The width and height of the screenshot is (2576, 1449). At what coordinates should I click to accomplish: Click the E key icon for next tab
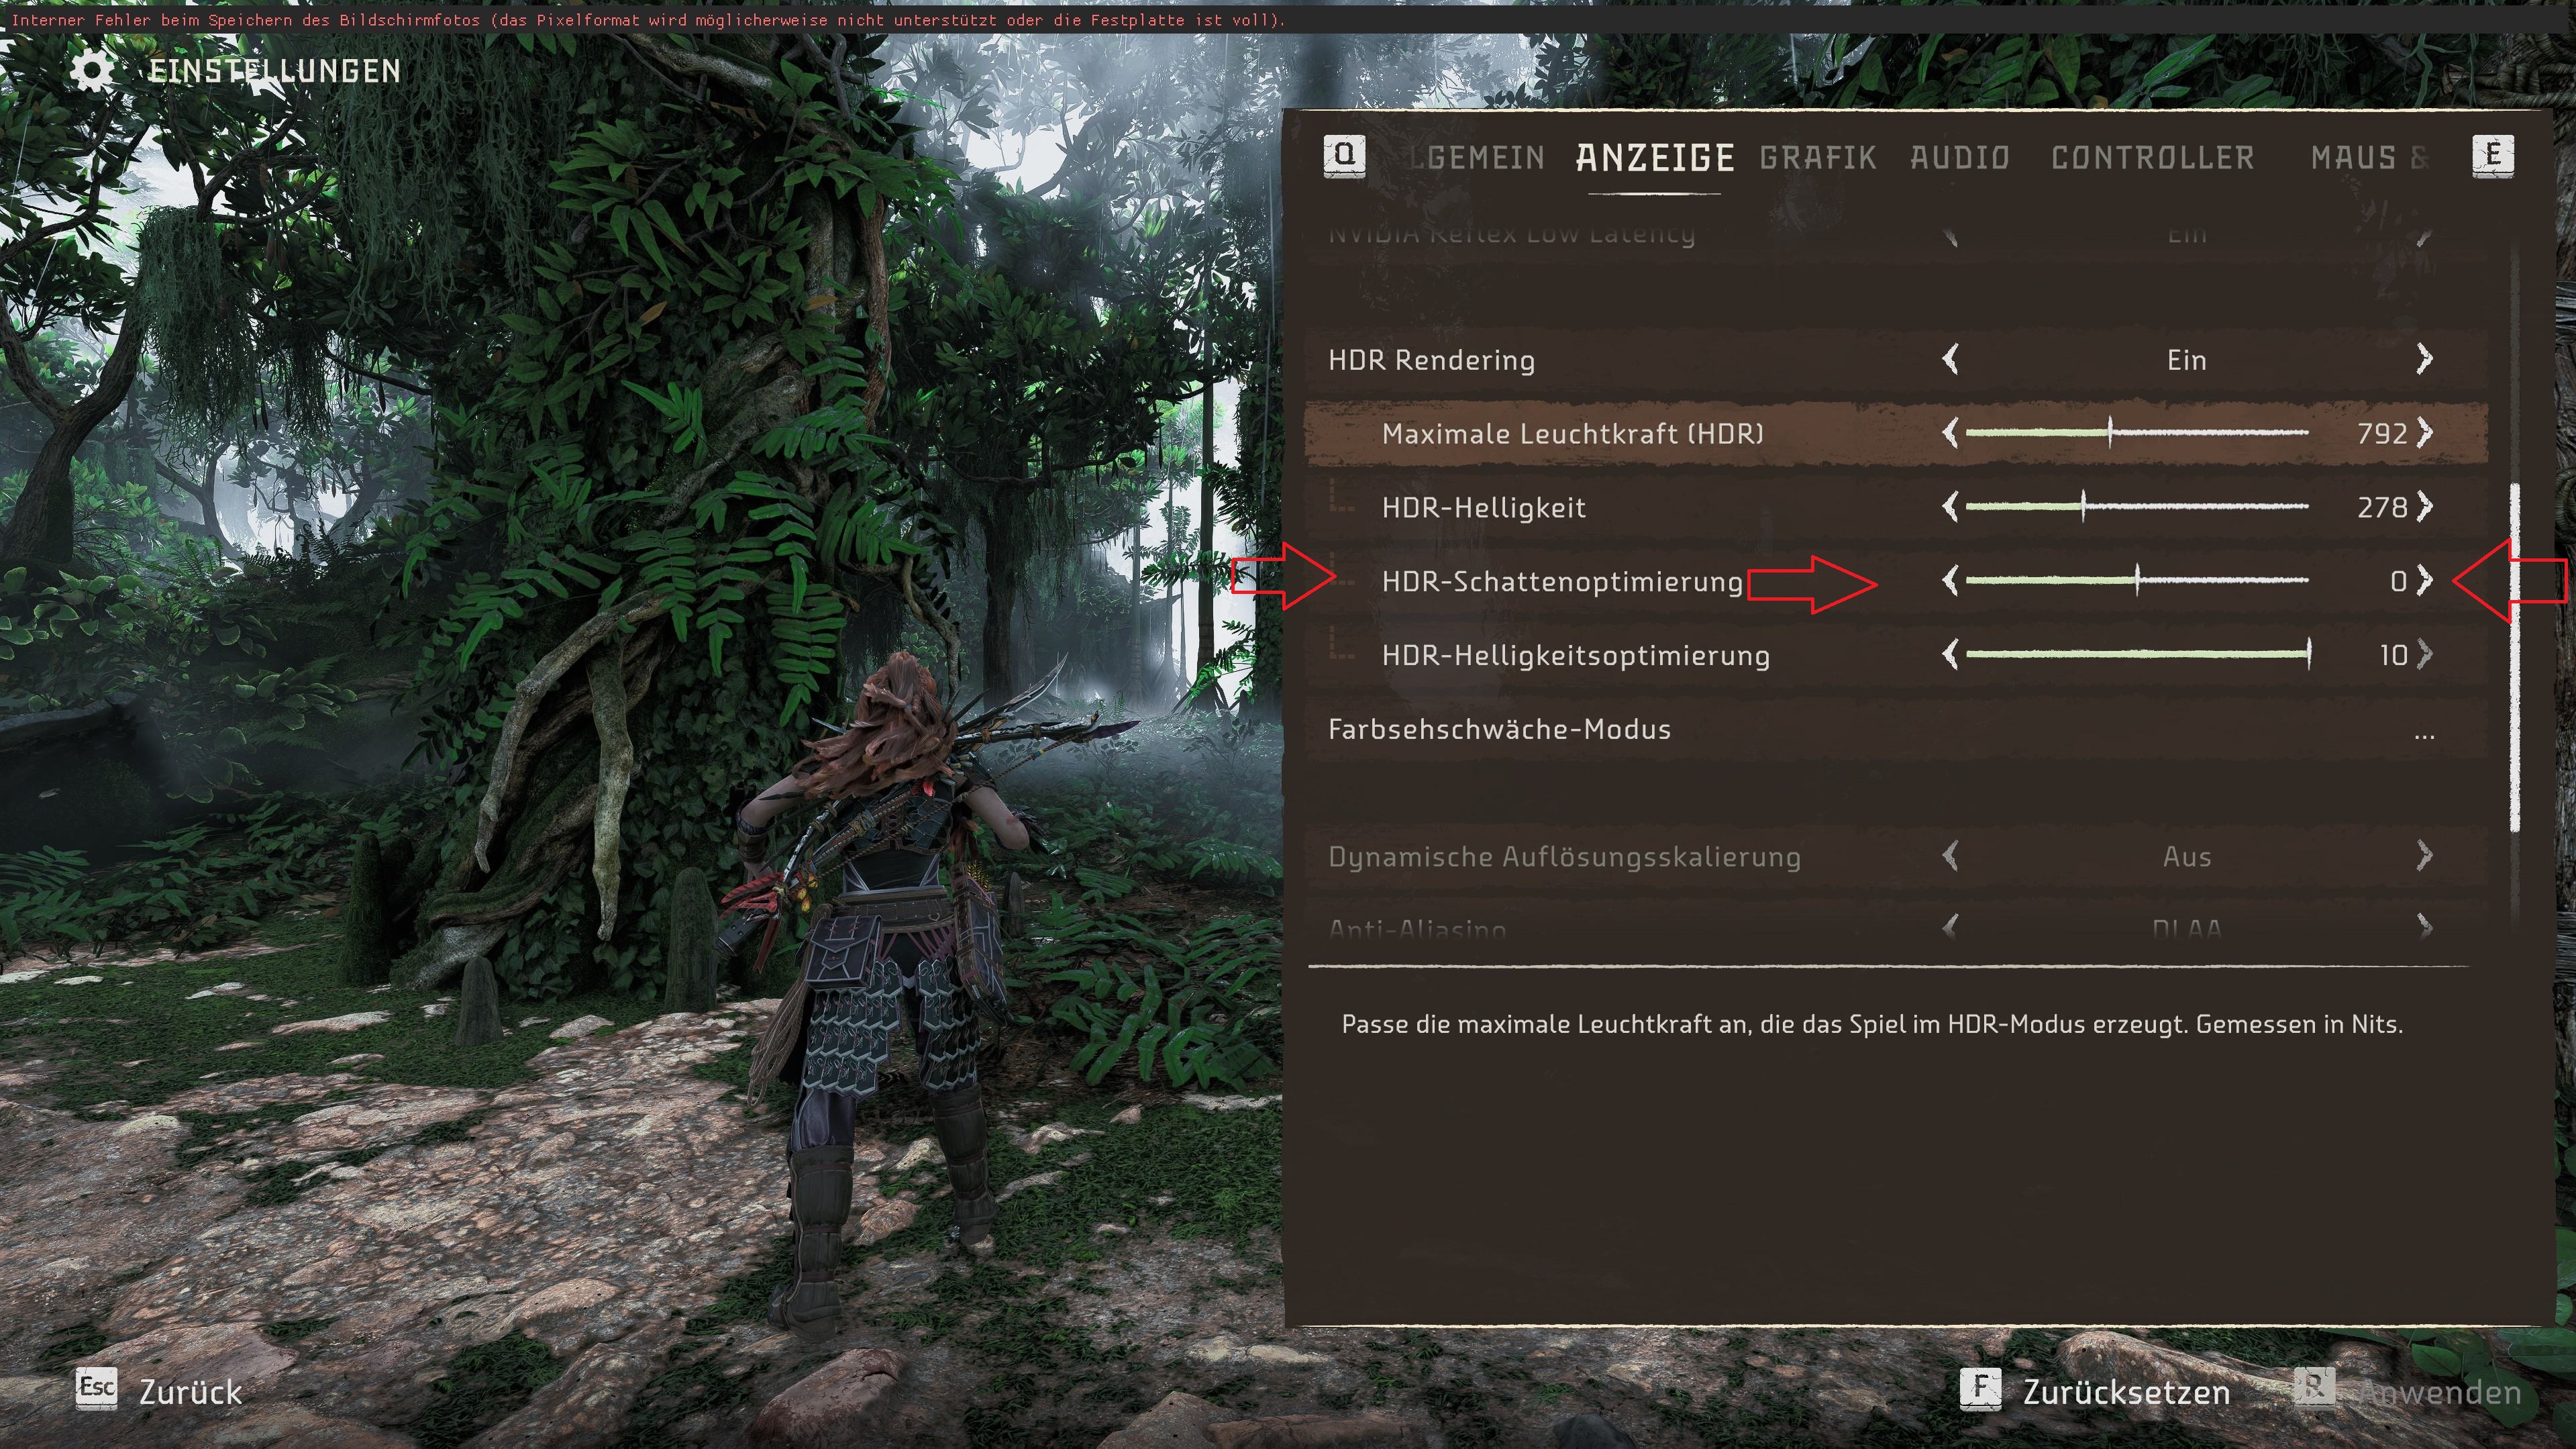point(2493,156)
